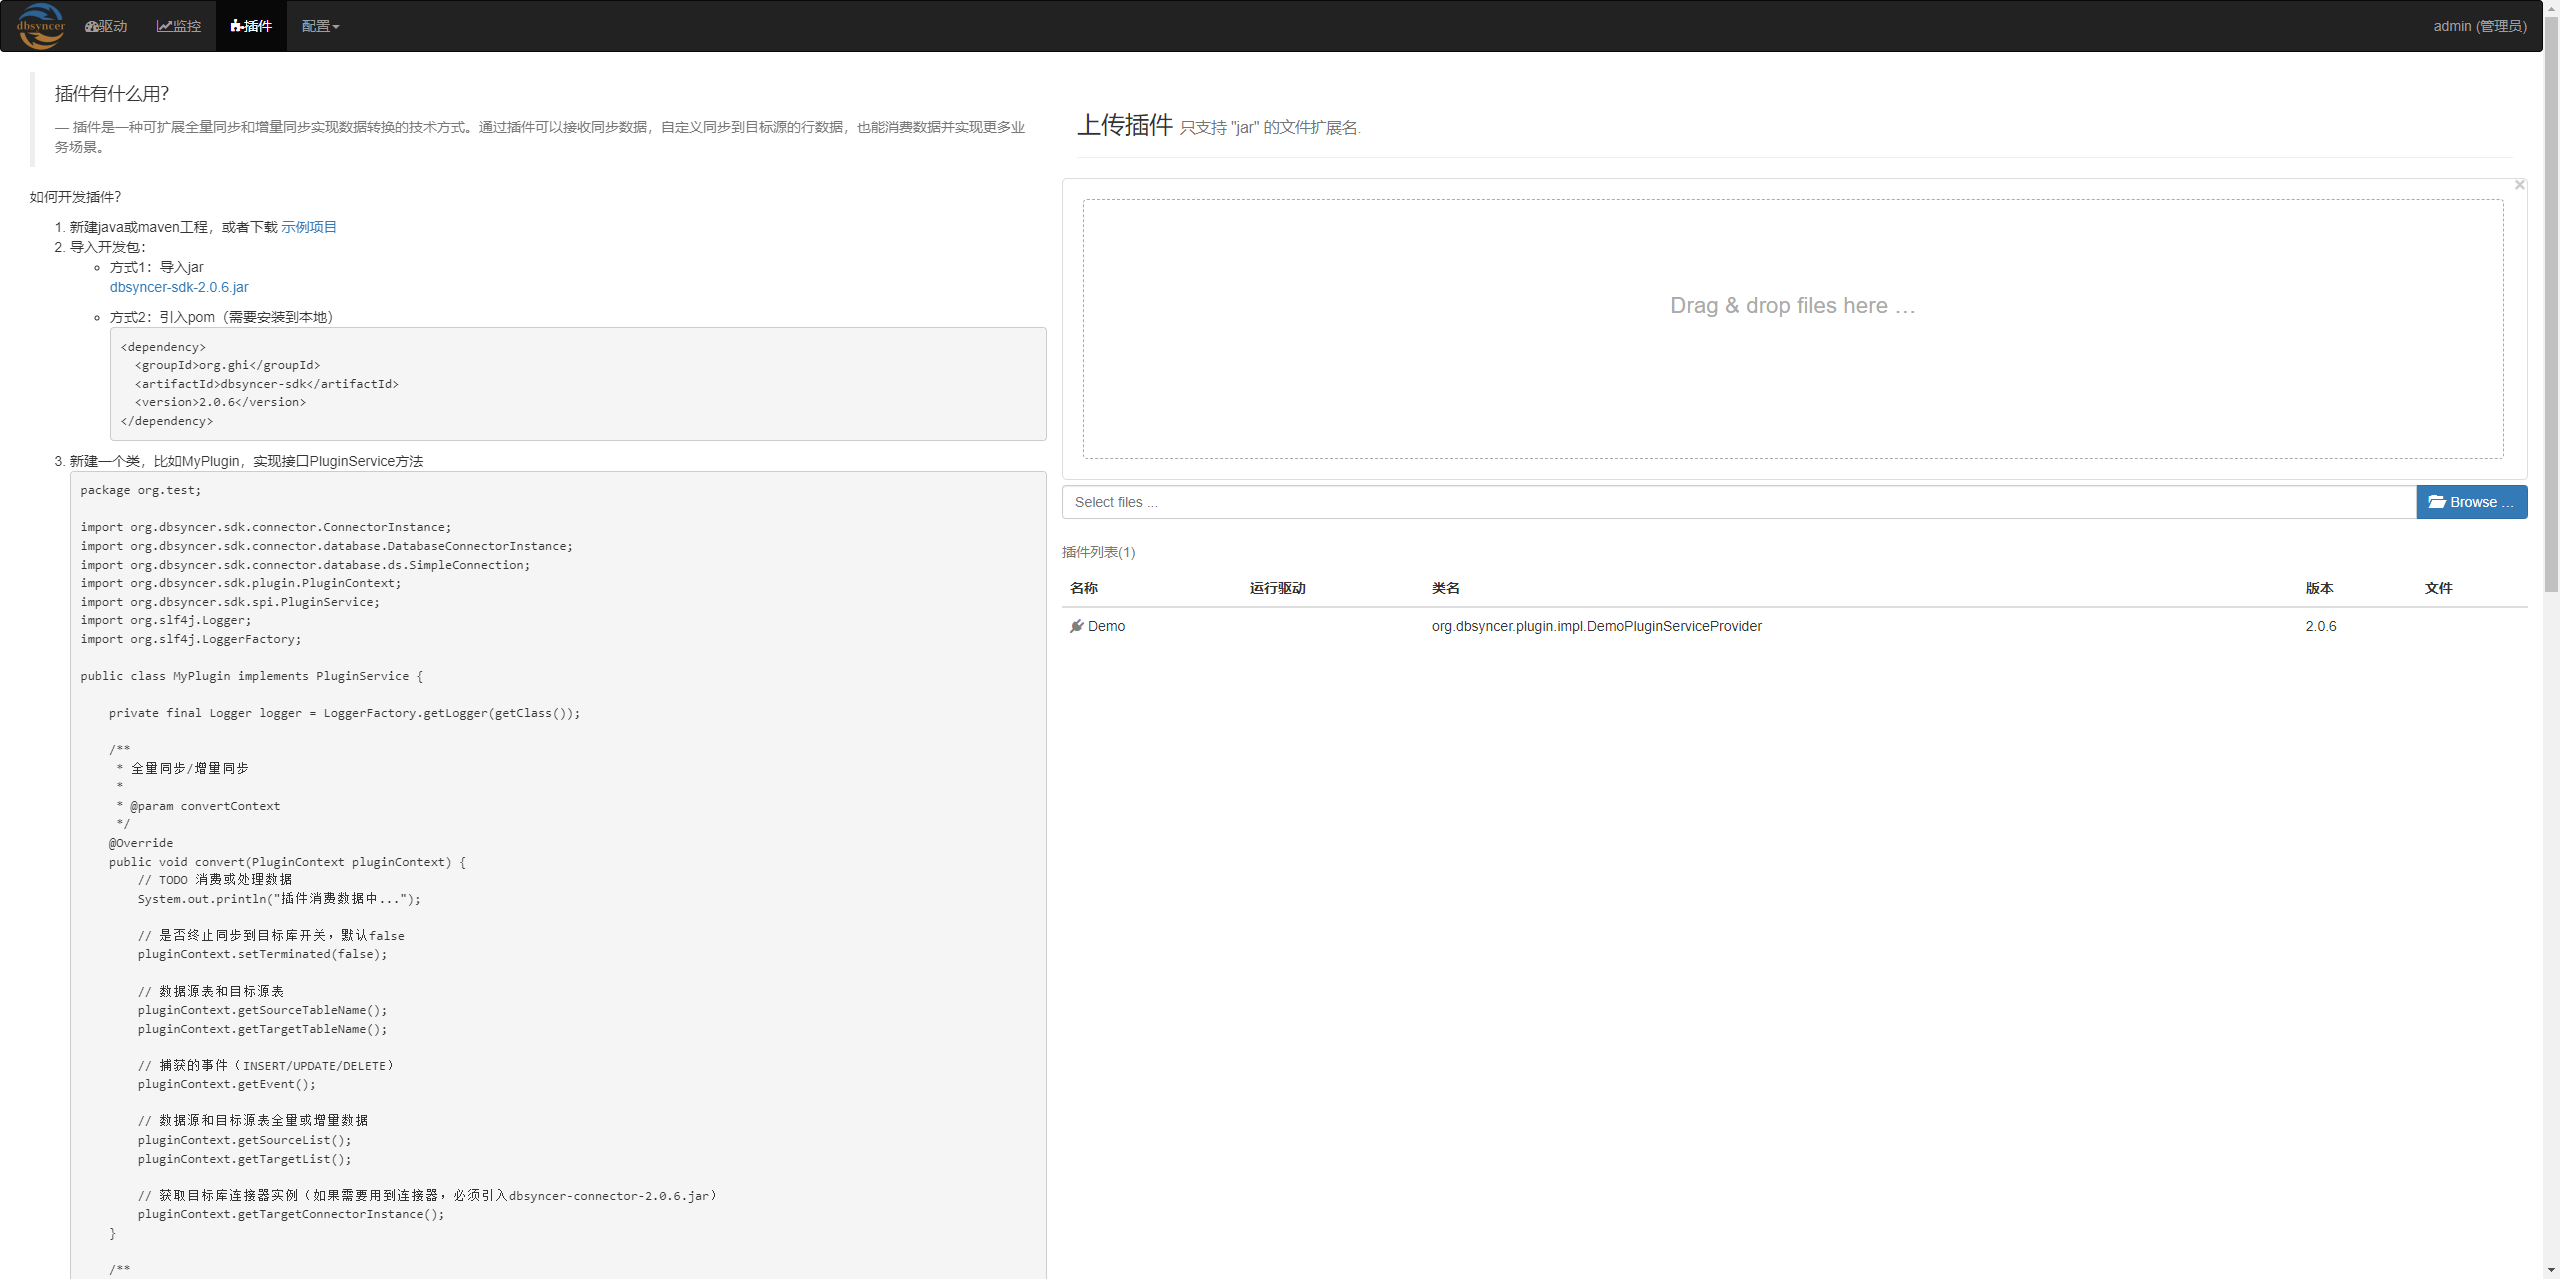The height and width of the screenshot is (1279, 2560).
Task: Select the Demo plugin name
Action: click(x=1106, y=626)
